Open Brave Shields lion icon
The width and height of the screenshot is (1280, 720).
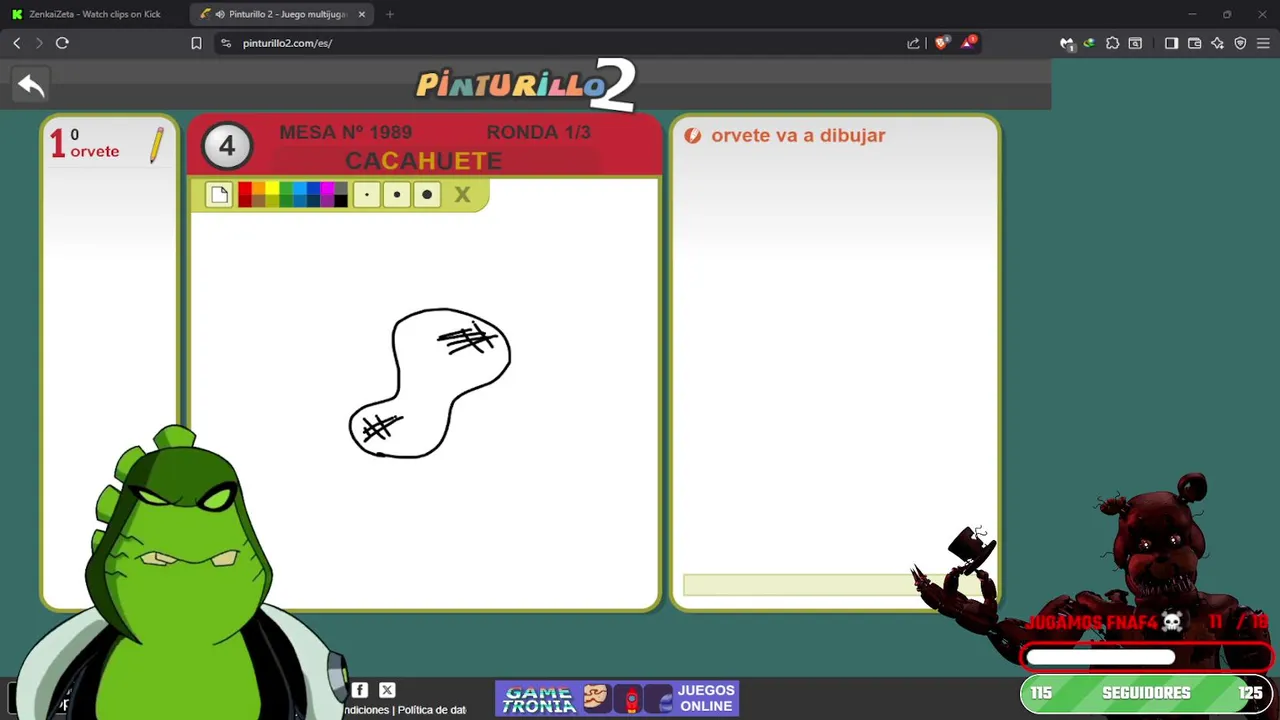(941, 43)
